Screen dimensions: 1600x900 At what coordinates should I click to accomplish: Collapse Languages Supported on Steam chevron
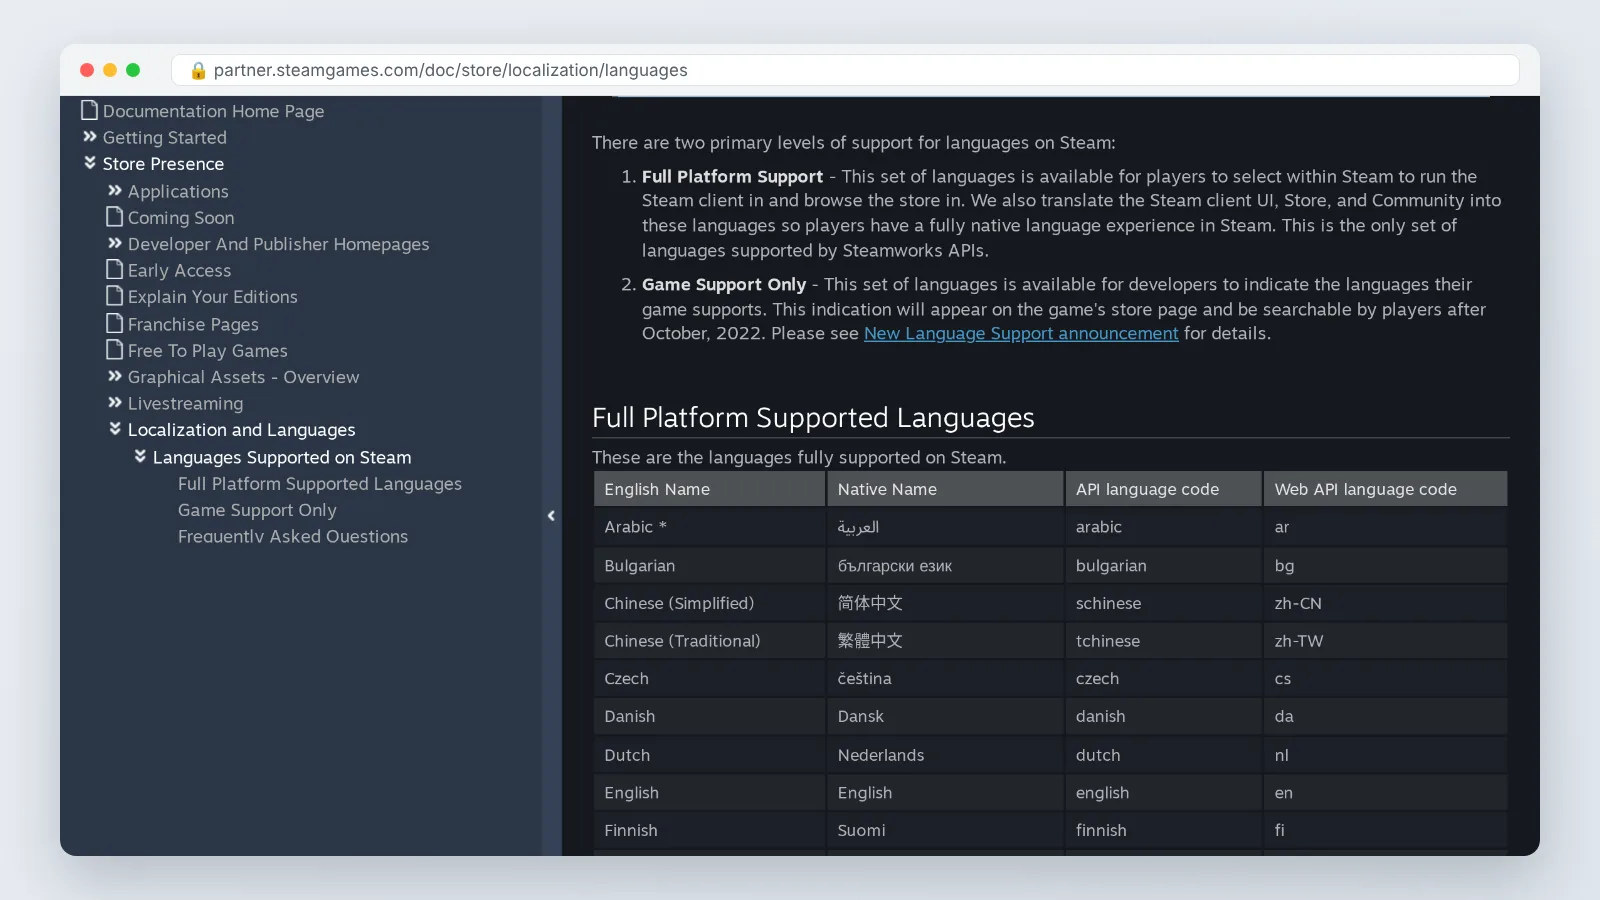(x=140, y=456)
